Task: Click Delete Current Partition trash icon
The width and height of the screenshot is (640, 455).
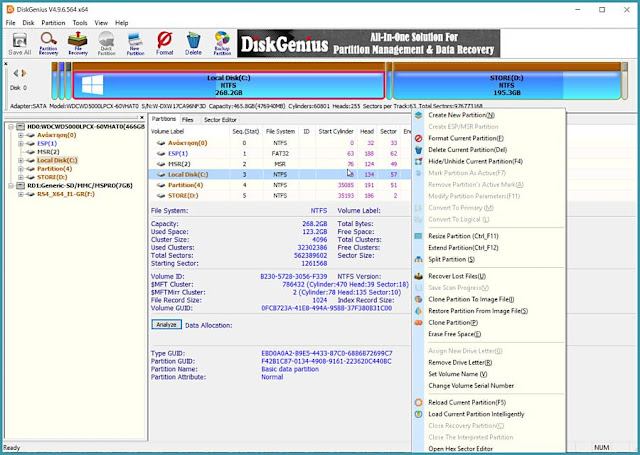Action: click(x=418, y=150)
